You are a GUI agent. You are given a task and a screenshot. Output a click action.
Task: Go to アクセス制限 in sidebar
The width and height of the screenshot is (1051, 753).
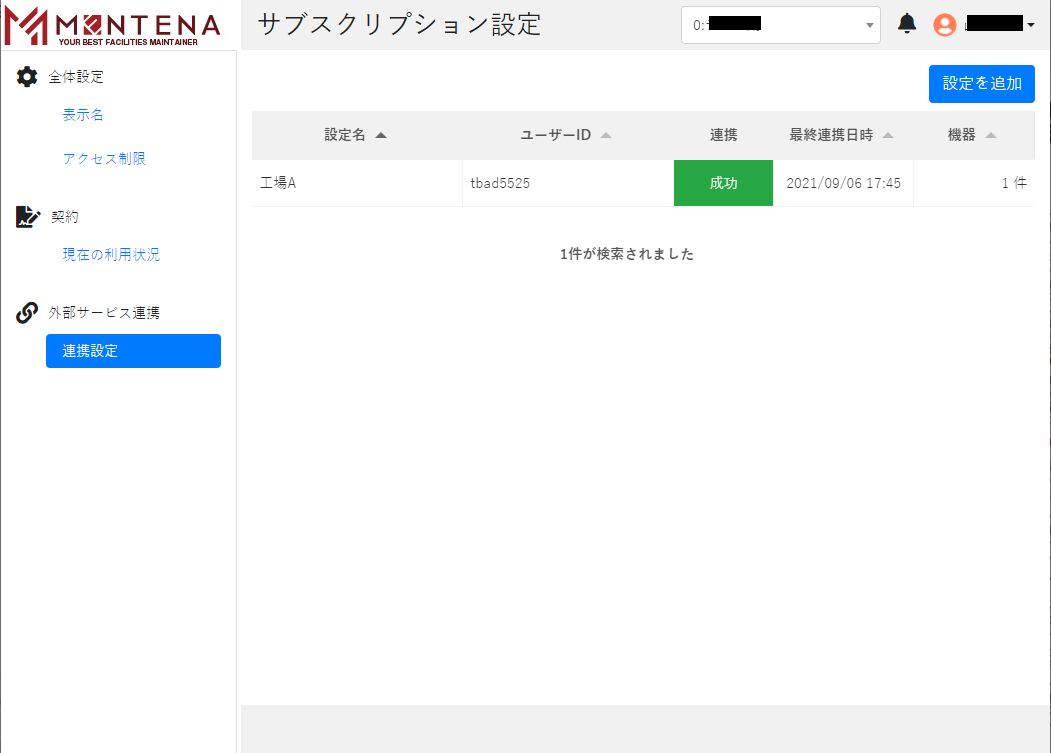pyautogui.click(x=104, y=159)
